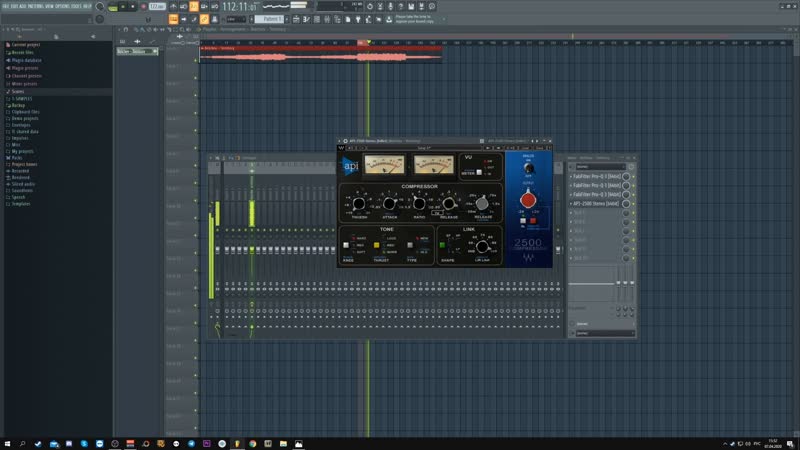The width and height of the screenshot is (800, 450).
Task: Click the taskbar search icon
Action: [x=22, y=443]
